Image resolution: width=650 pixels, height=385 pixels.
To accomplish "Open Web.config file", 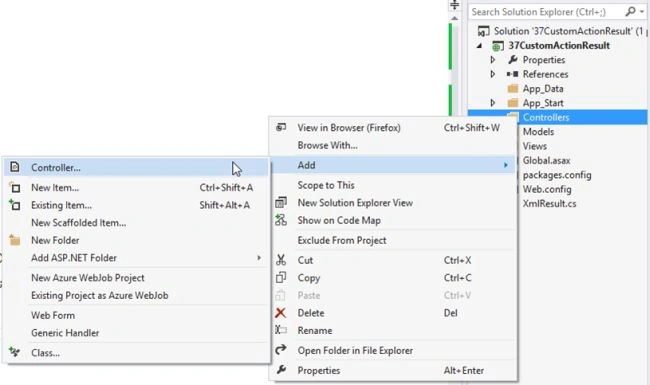I will (547, 189).
